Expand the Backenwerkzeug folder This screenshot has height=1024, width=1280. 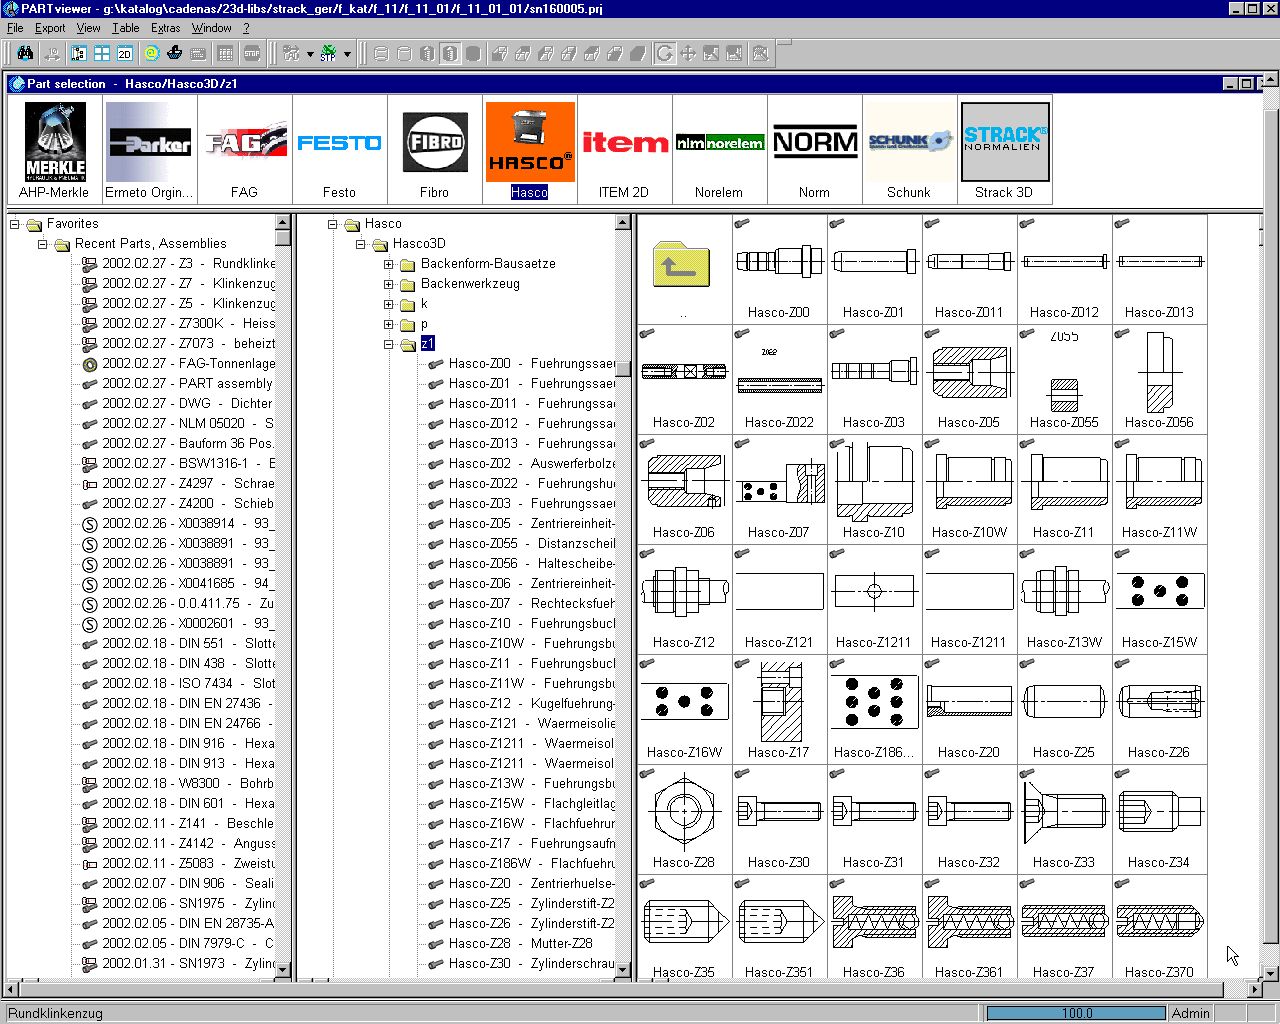(x=389, y=284)
